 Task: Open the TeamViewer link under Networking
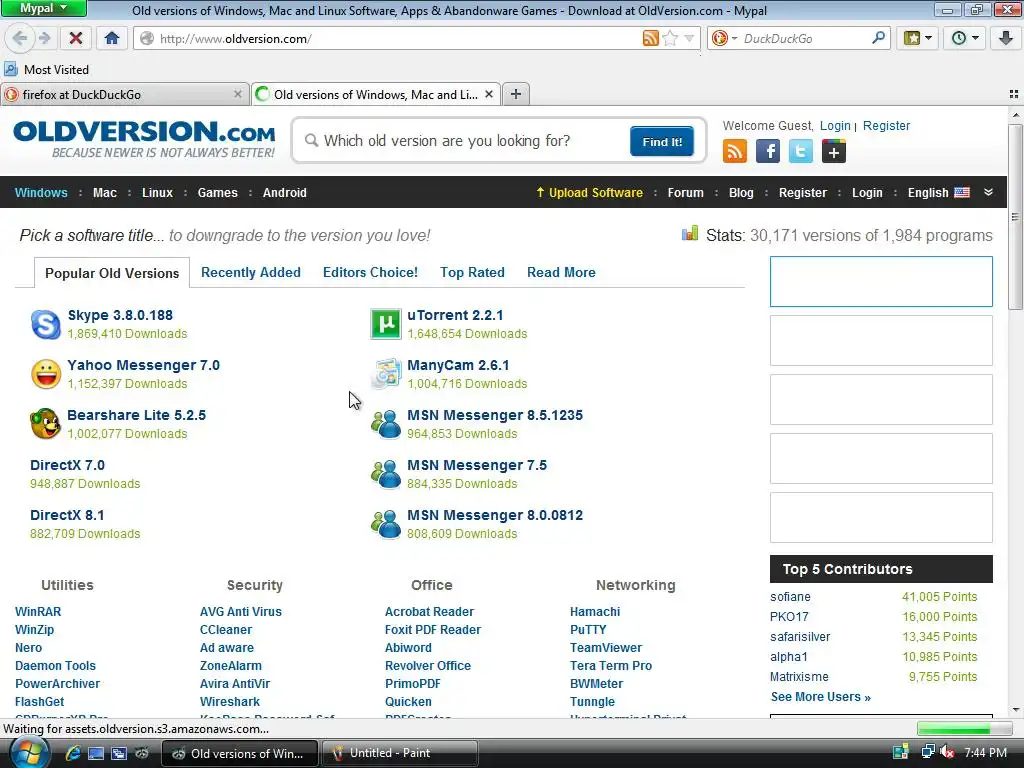point(606,648)
